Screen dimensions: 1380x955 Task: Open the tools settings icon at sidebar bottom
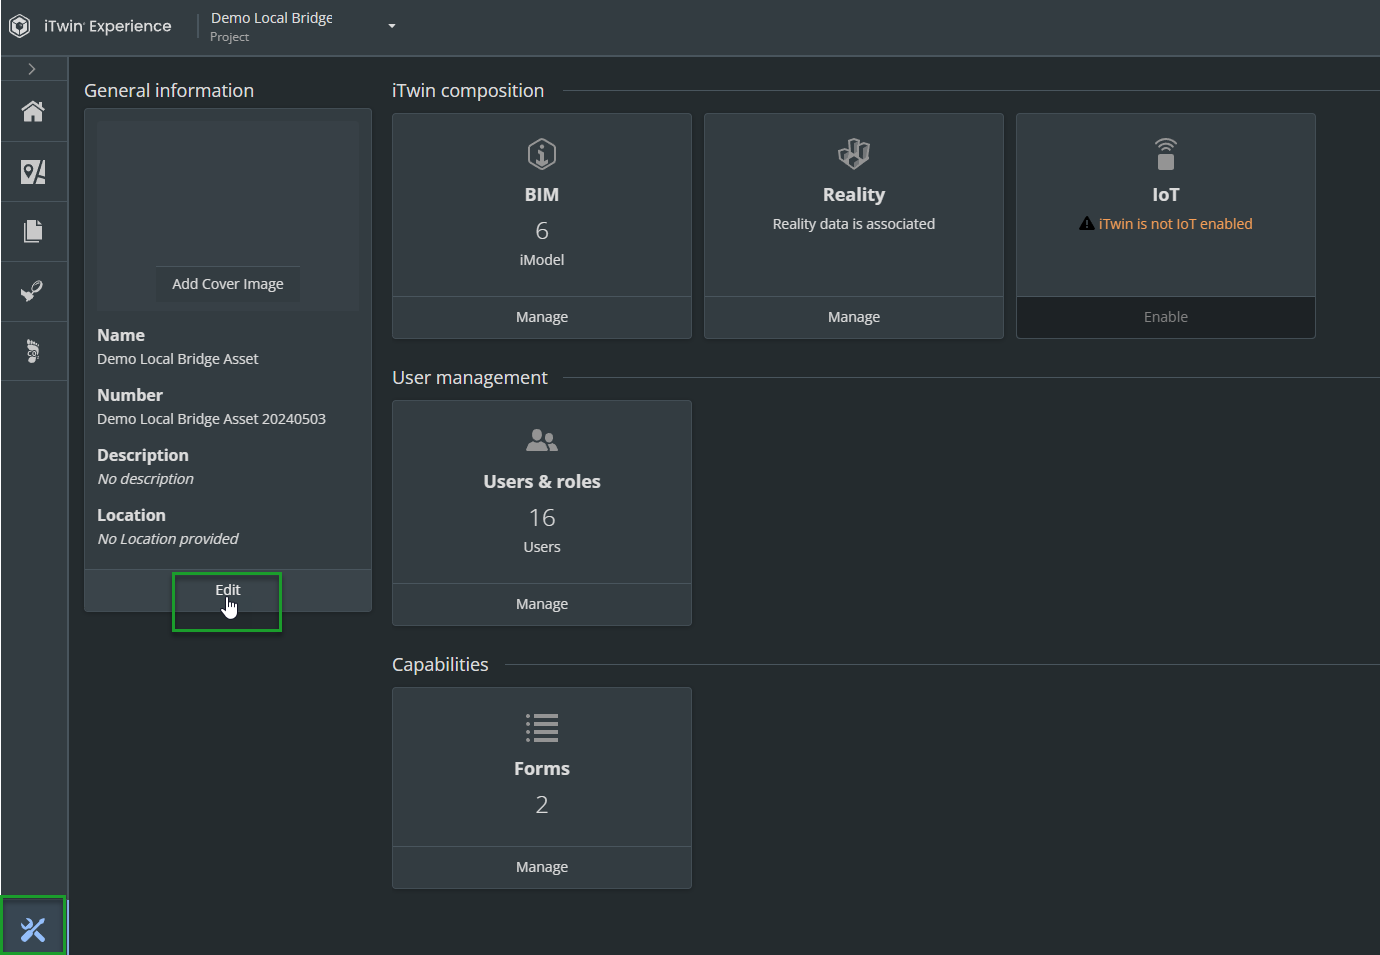[33, 929]
